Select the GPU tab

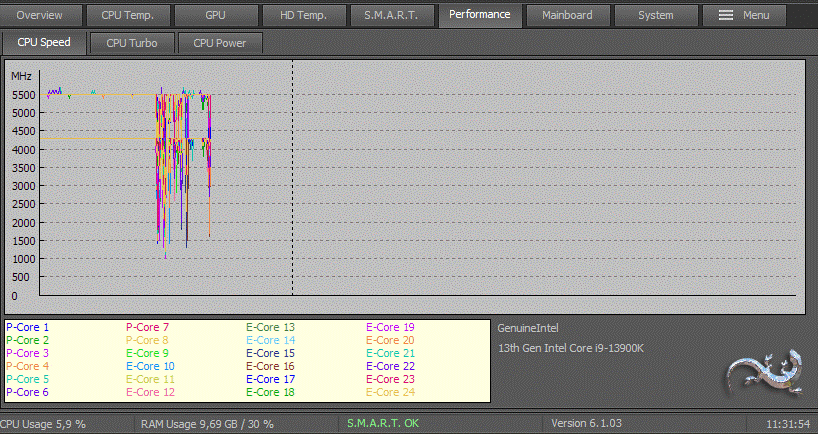tap(215, 15)
